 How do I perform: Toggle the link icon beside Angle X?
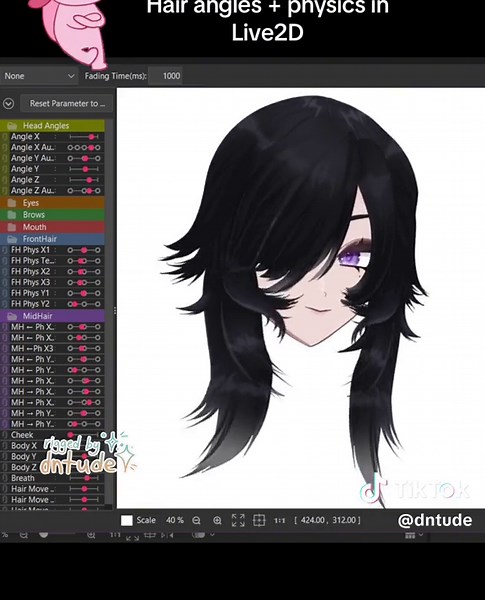(4, 137)
